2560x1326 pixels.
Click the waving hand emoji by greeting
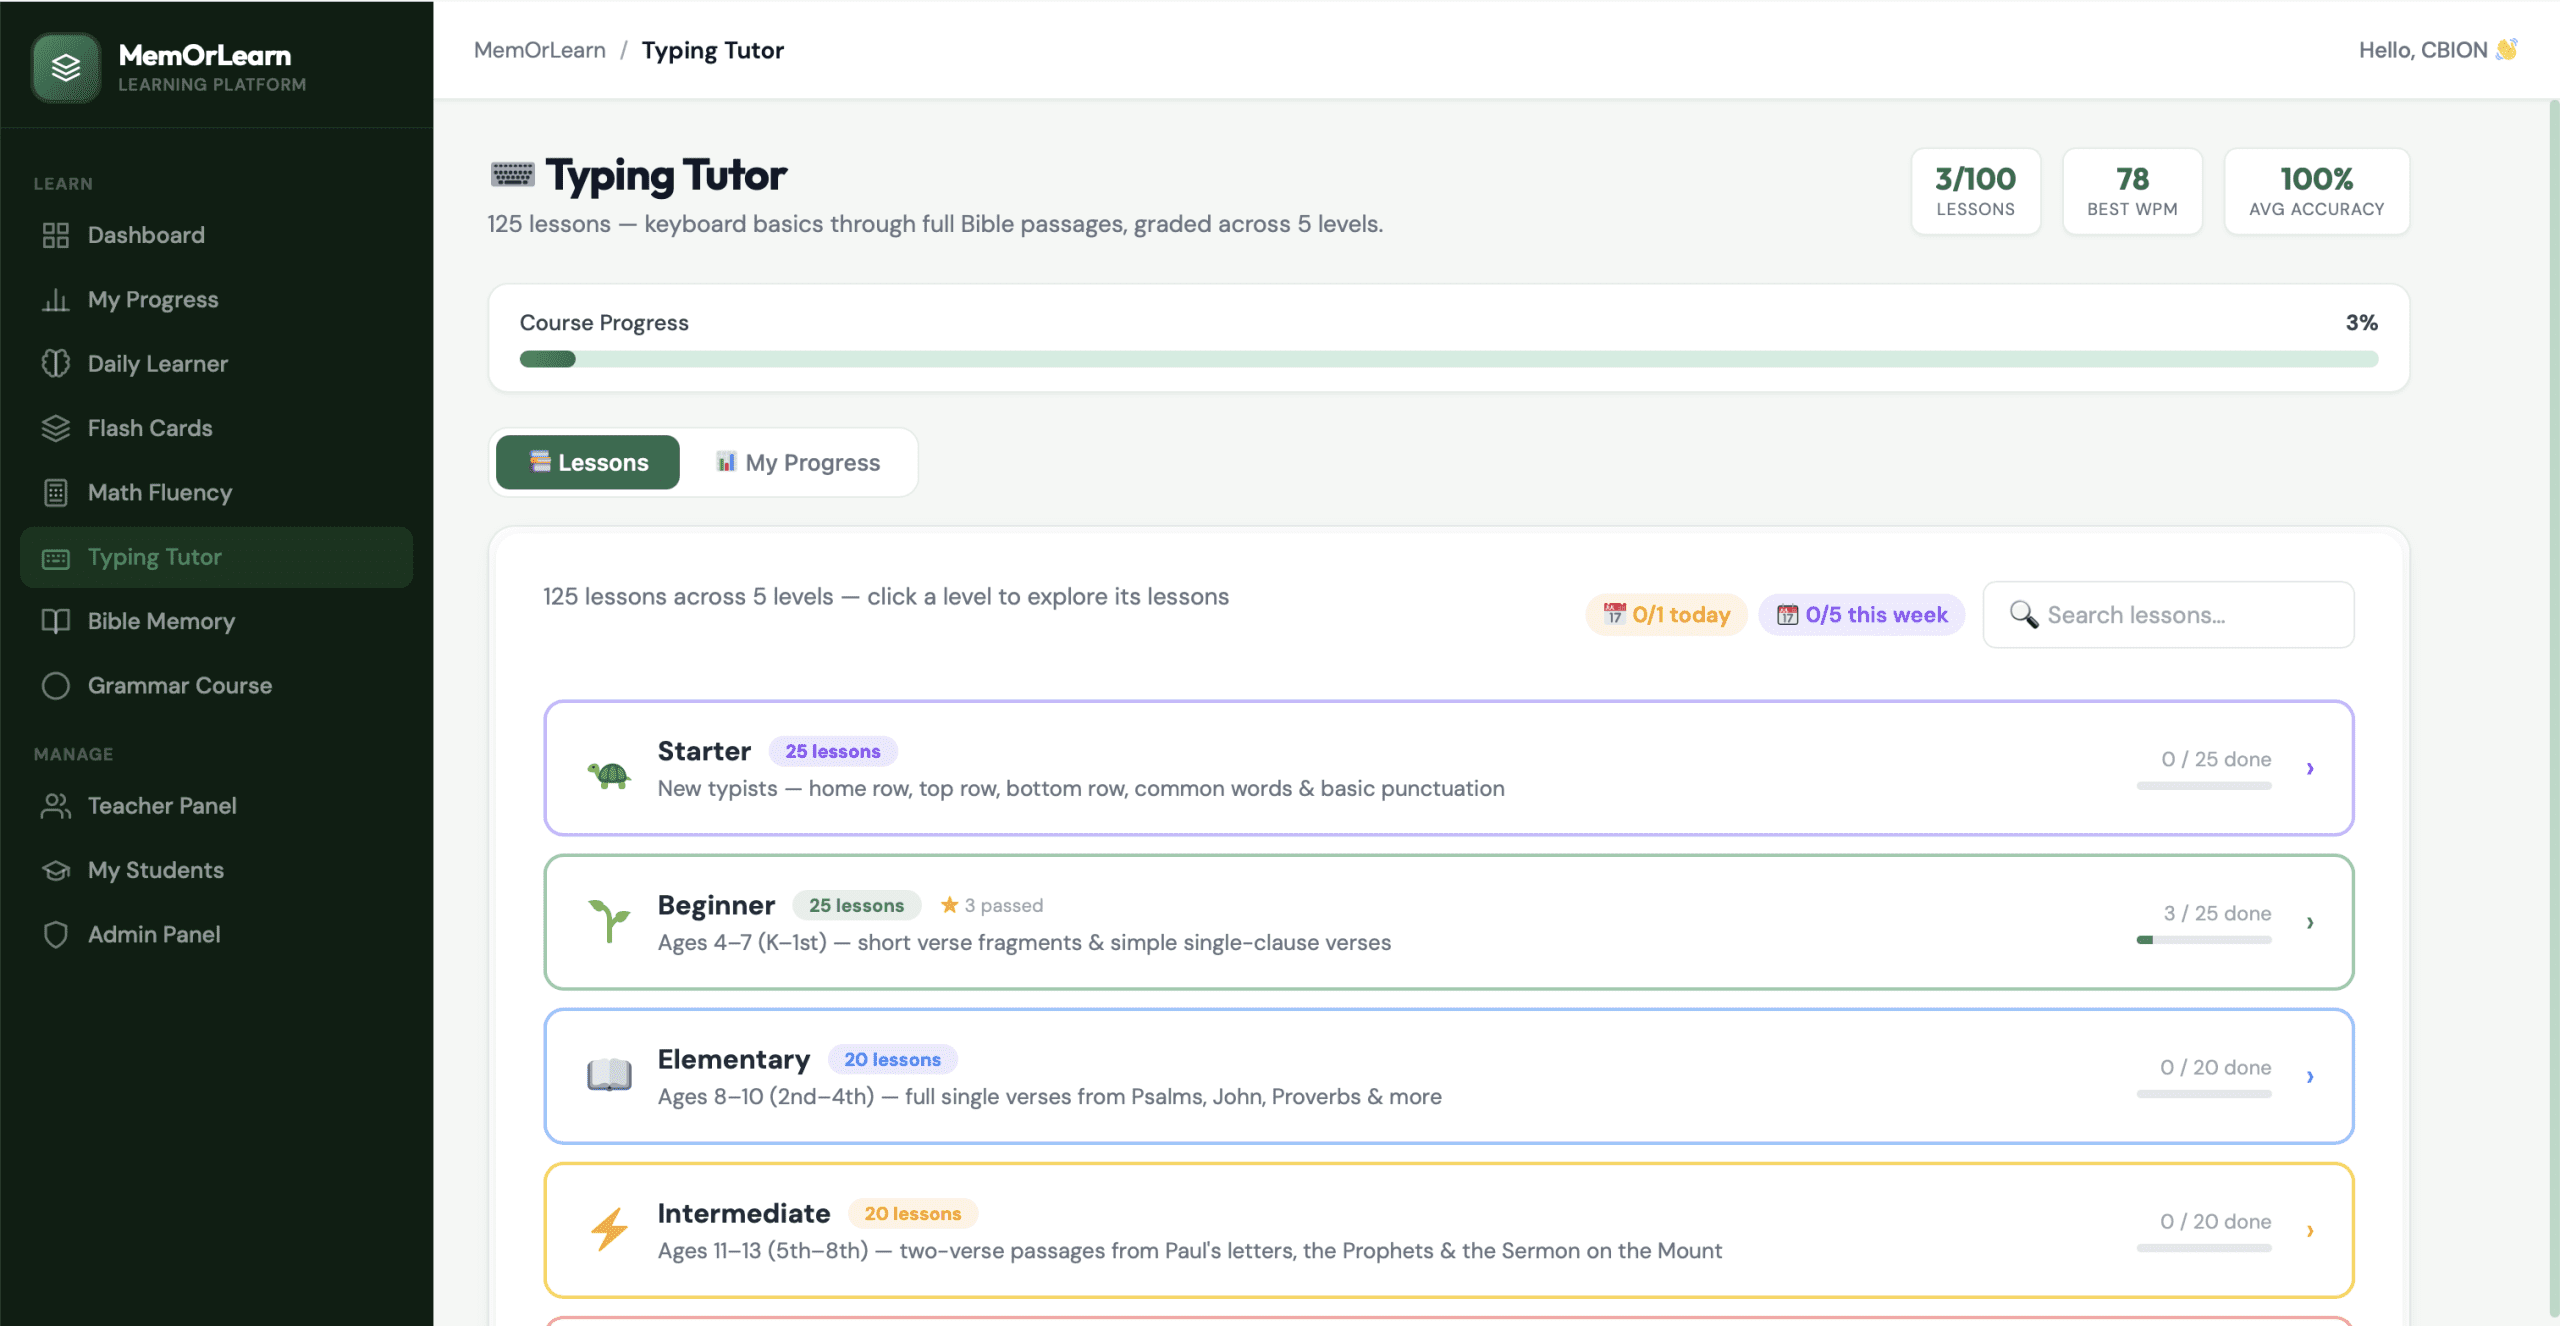2506,50
